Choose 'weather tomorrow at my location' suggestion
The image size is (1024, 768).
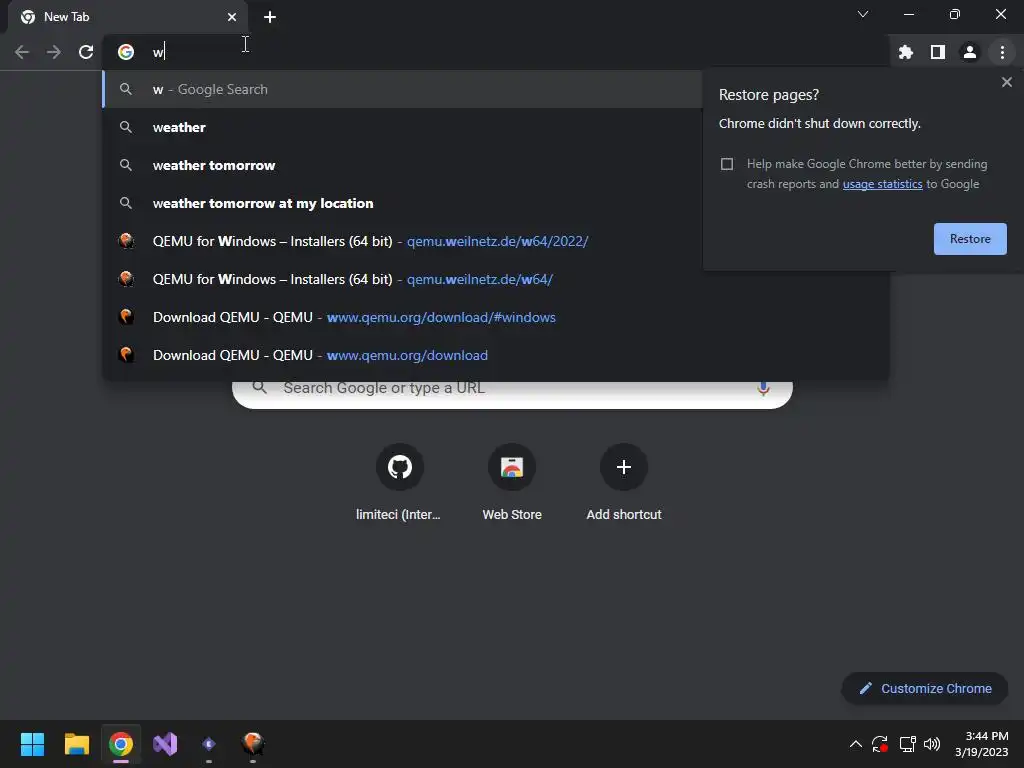(402, 203)
